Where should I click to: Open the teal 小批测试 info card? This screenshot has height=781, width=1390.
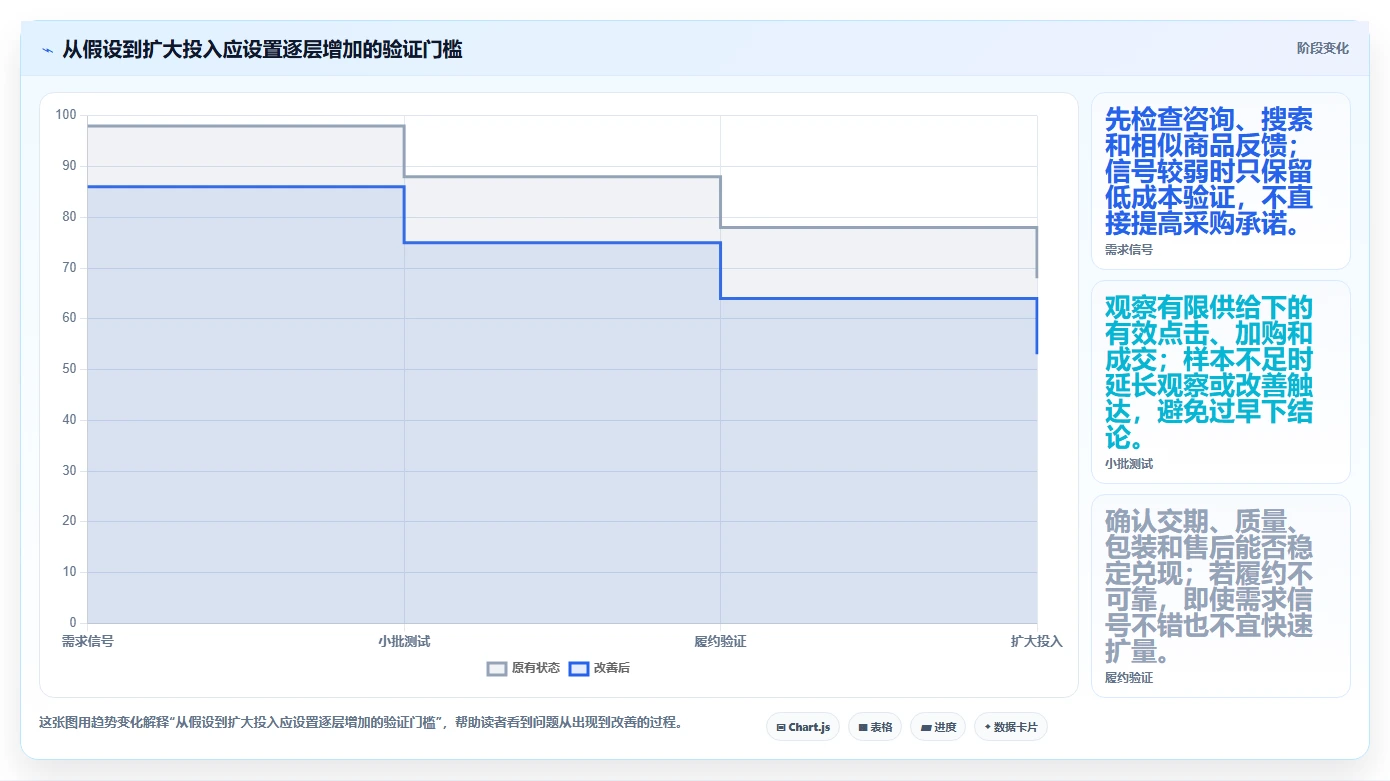pos(1220,382)
